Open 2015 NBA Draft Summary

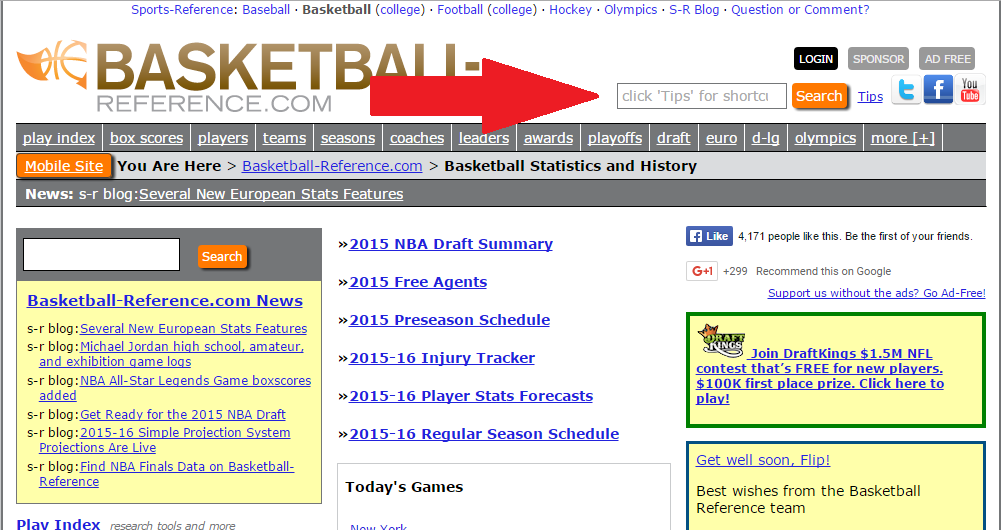[x=451, y=244]
